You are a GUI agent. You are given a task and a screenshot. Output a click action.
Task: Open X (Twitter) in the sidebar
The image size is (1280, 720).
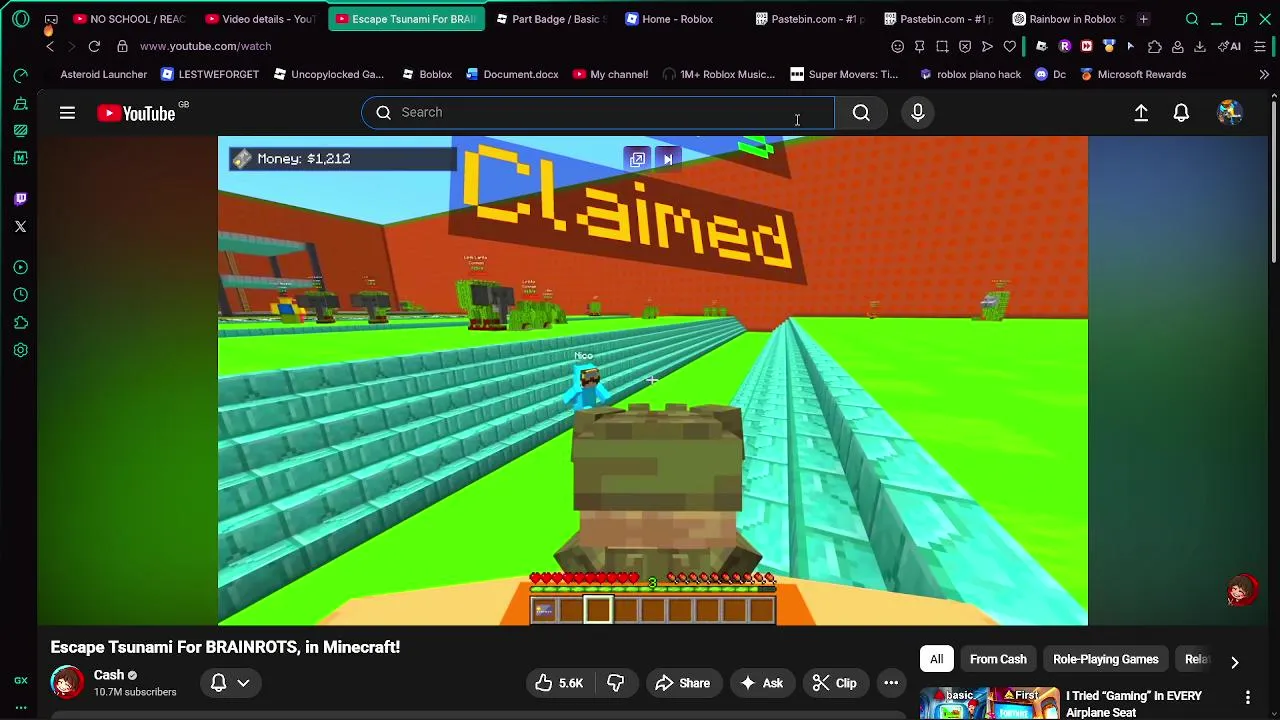point(20,227)
